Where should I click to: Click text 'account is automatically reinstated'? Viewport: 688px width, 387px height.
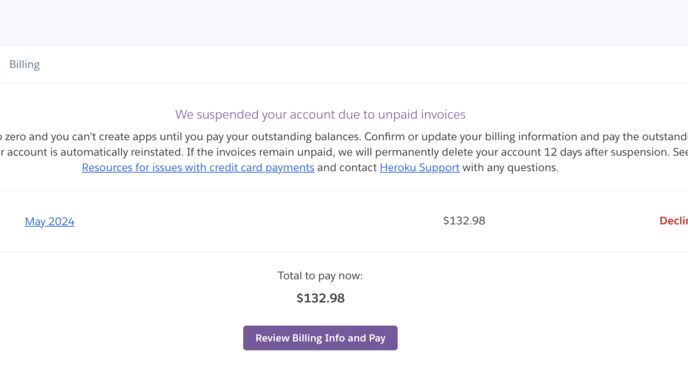point(95,152)
